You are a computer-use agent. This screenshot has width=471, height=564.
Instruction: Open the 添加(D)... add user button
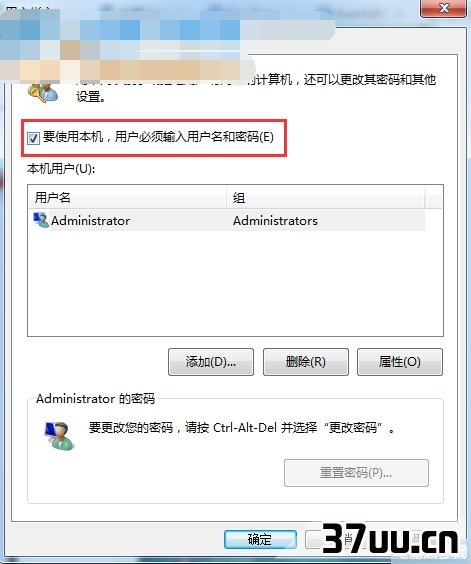(x=211, y=362)
